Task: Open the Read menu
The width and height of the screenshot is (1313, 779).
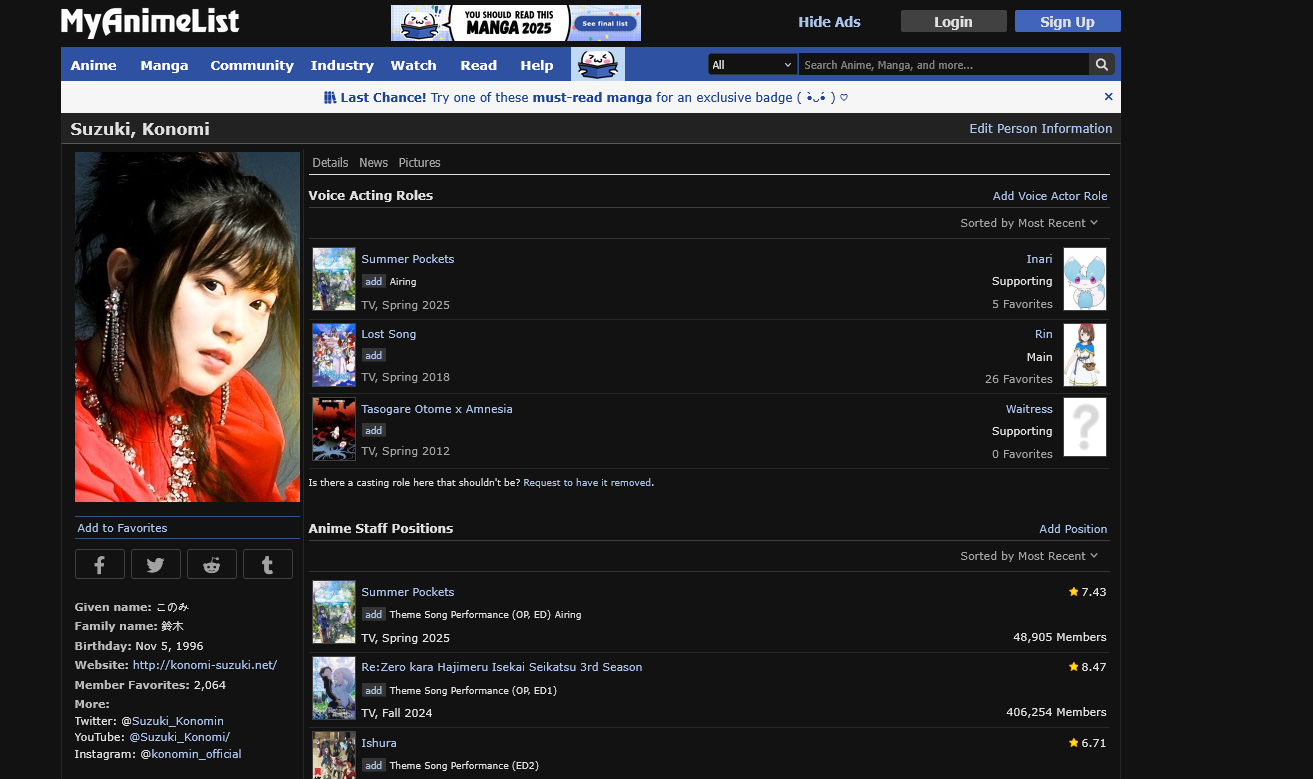Action: (x=479, y=65)
